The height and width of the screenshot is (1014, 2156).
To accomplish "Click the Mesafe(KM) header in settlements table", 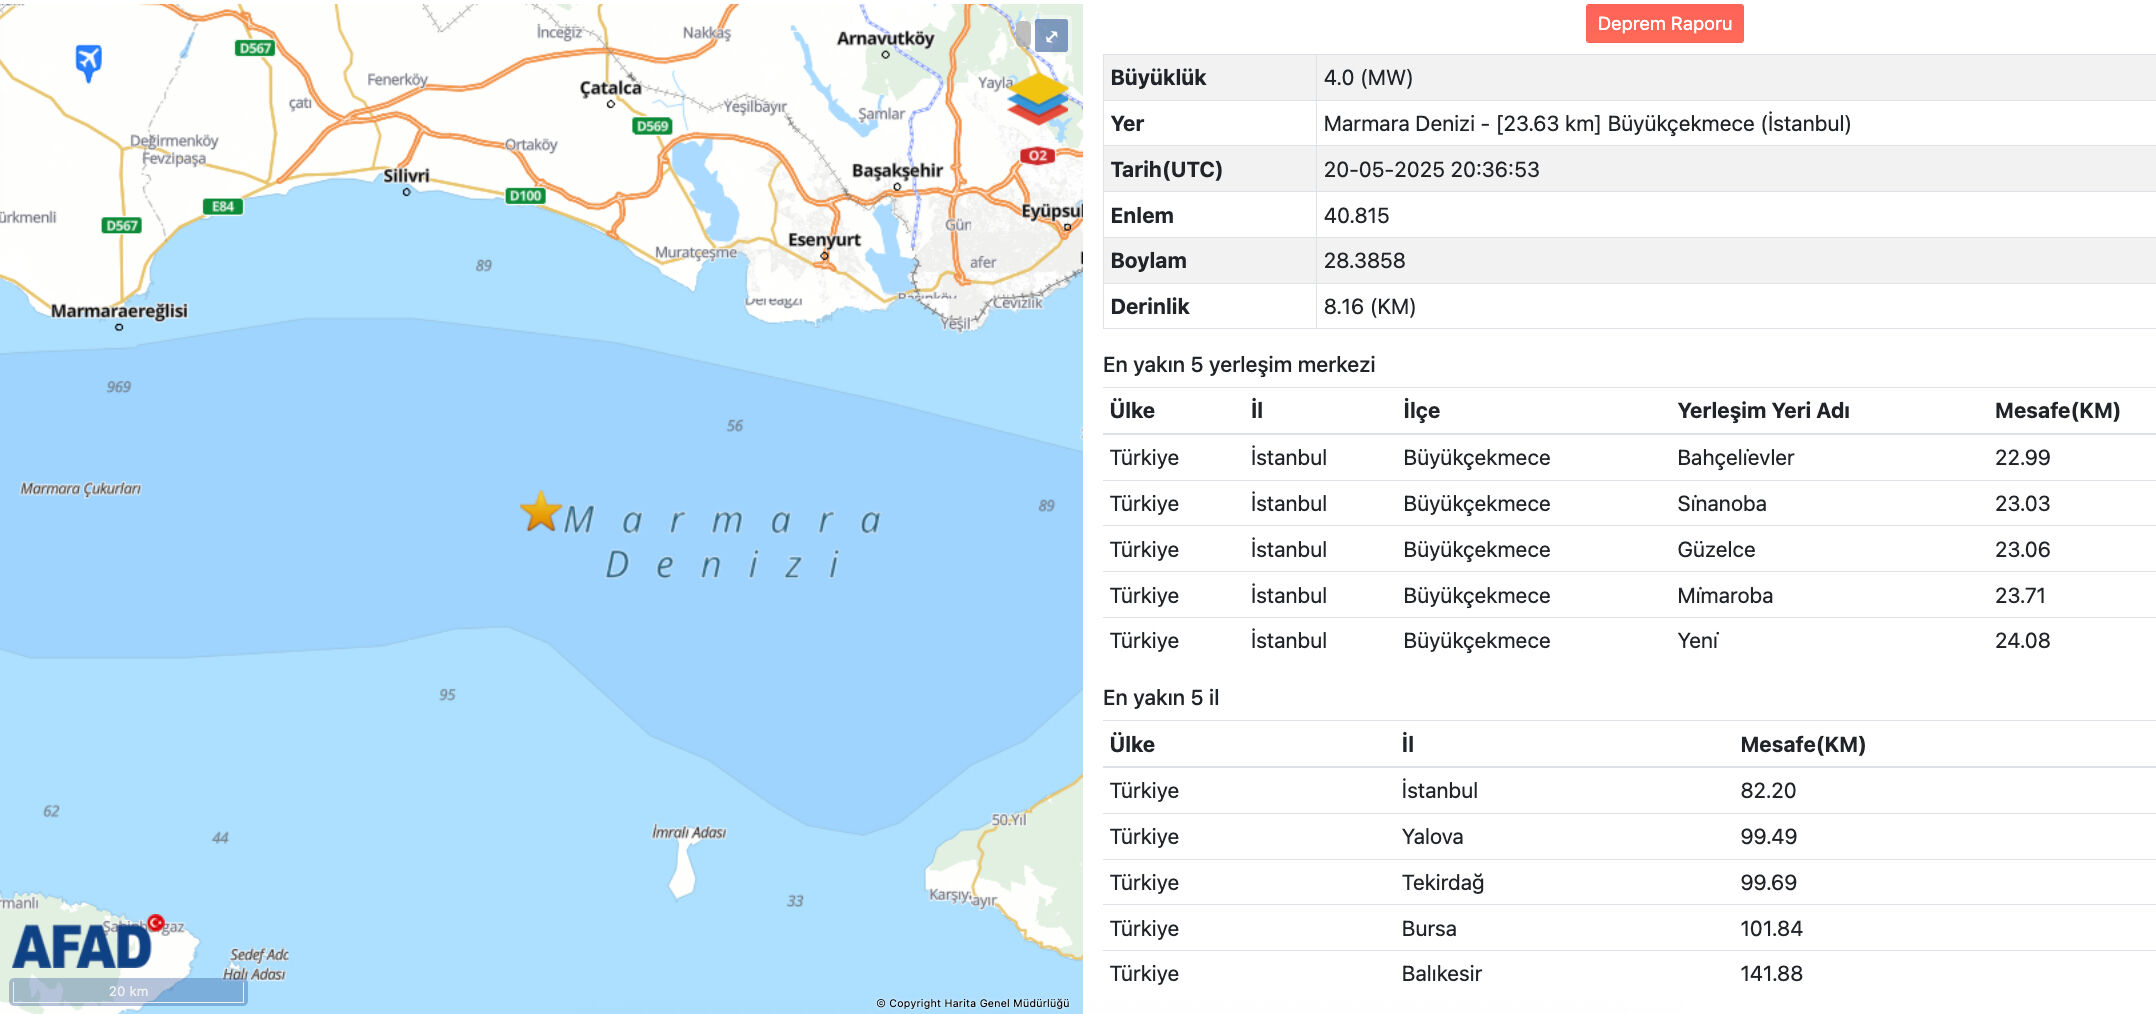I will [2057, 411].
